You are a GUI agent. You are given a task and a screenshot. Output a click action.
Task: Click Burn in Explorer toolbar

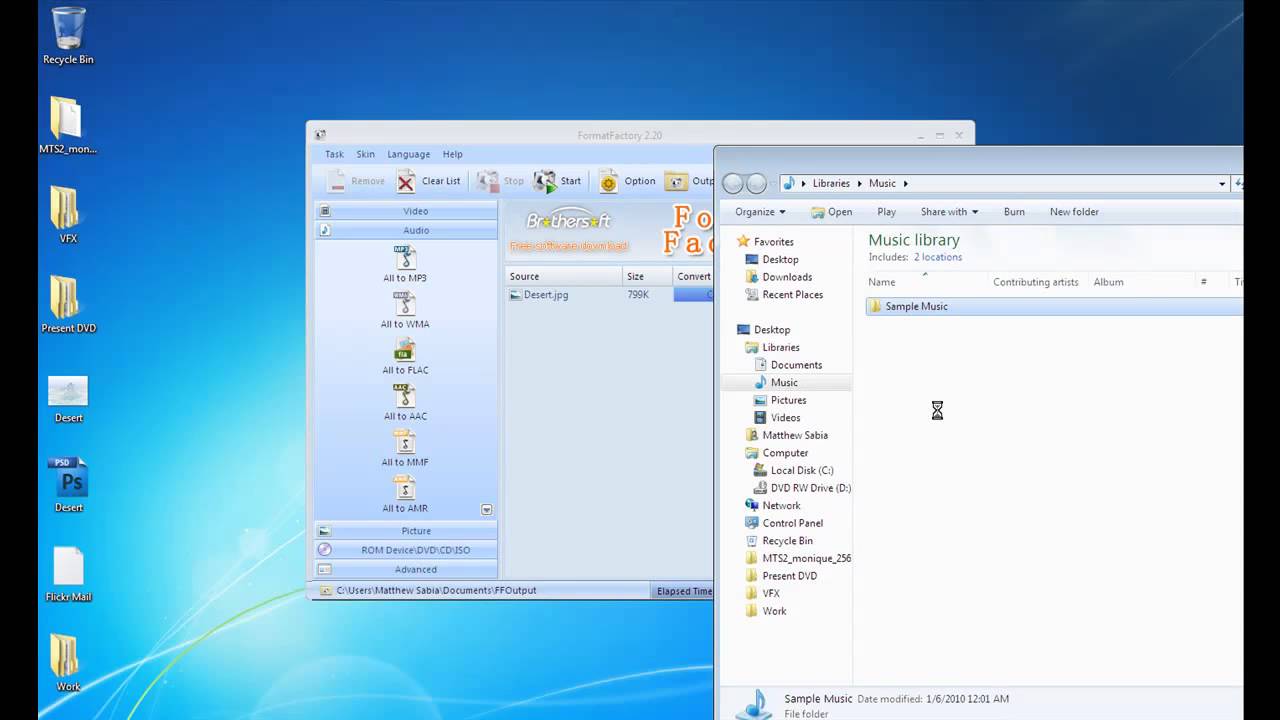[x=1014, y=212]
